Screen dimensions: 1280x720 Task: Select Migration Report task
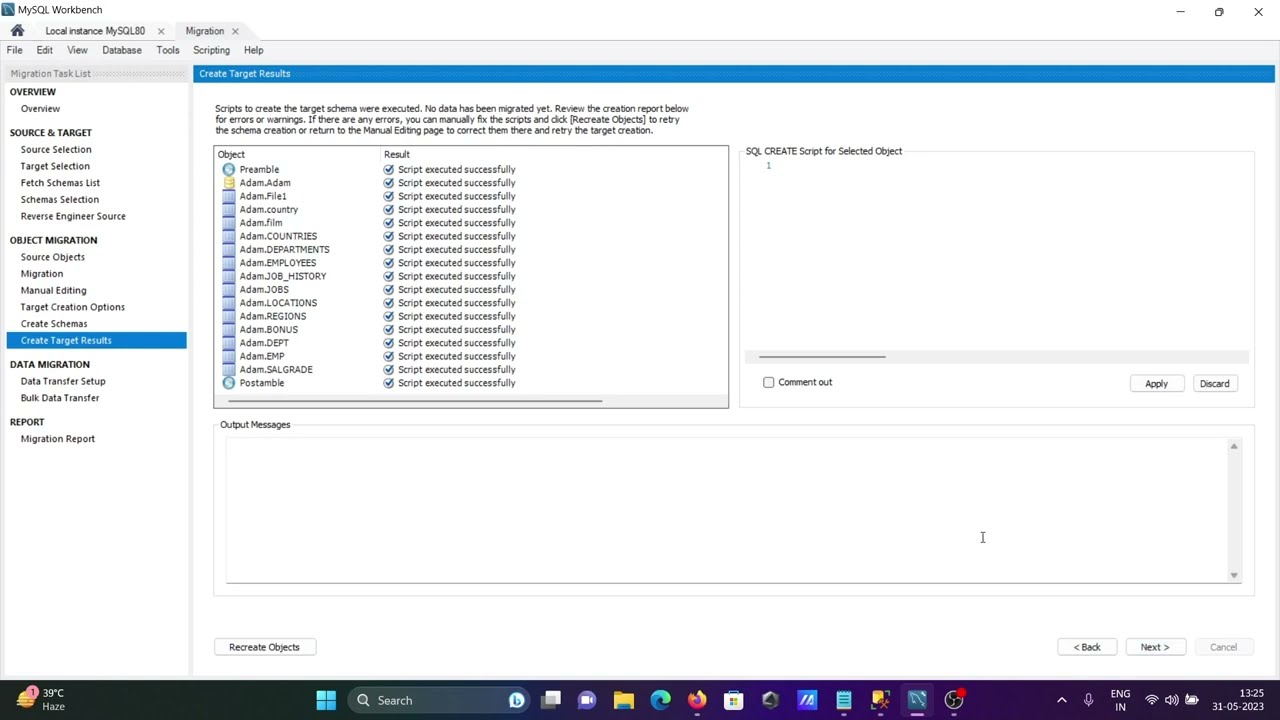58,439
